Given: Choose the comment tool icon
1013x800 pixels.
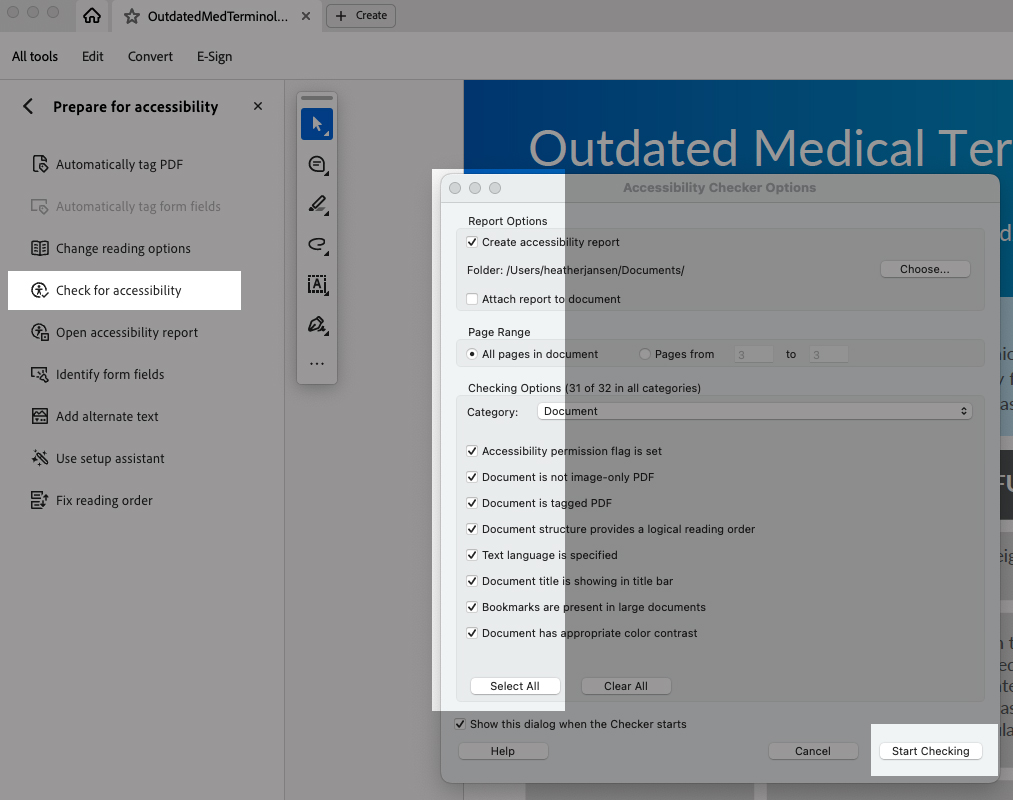Looking at the screenshot, I should pos(317,164).
